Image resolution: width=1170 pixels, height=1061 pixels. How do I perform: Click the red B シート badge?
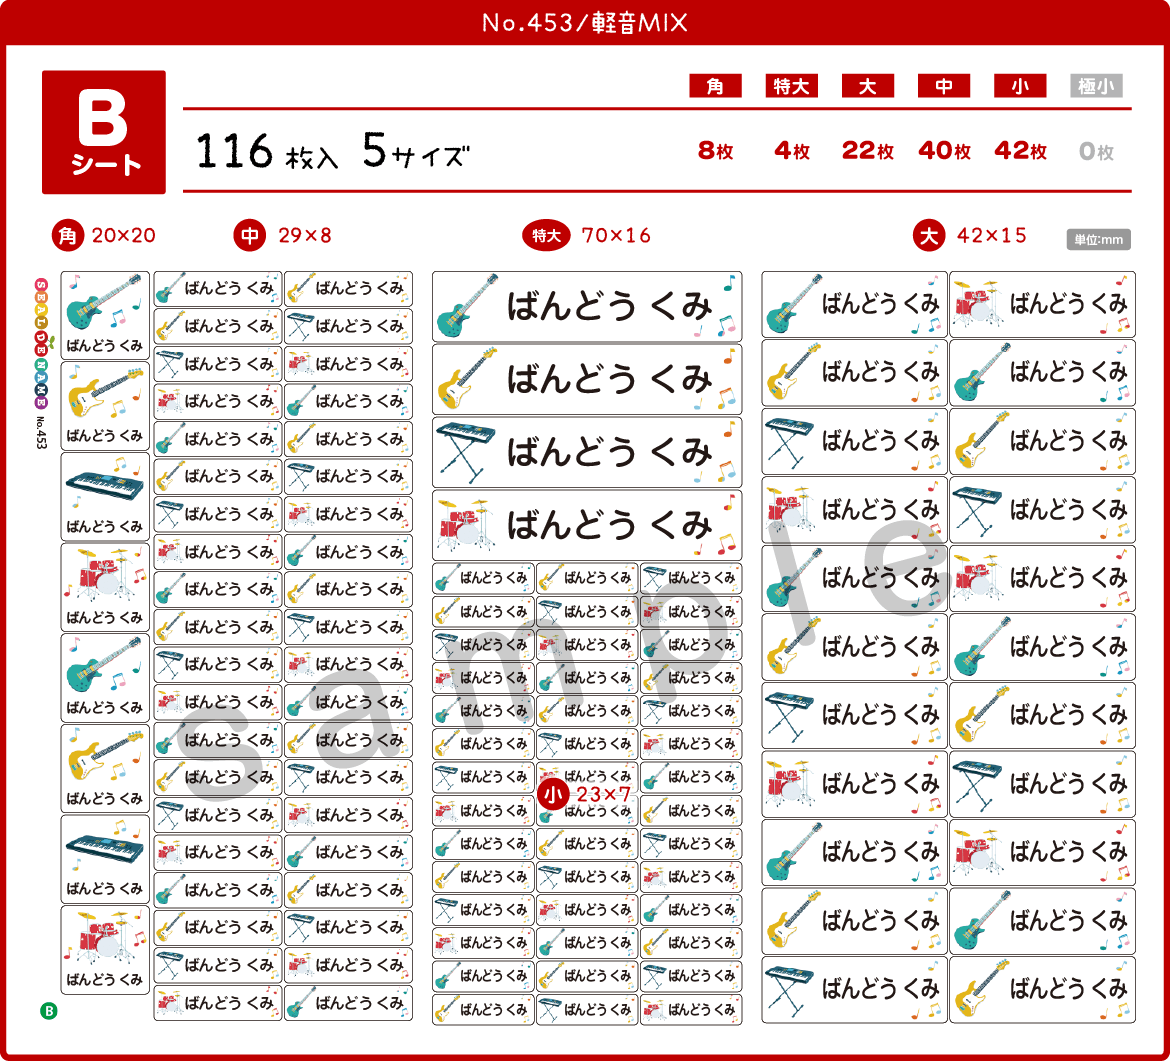104,132
